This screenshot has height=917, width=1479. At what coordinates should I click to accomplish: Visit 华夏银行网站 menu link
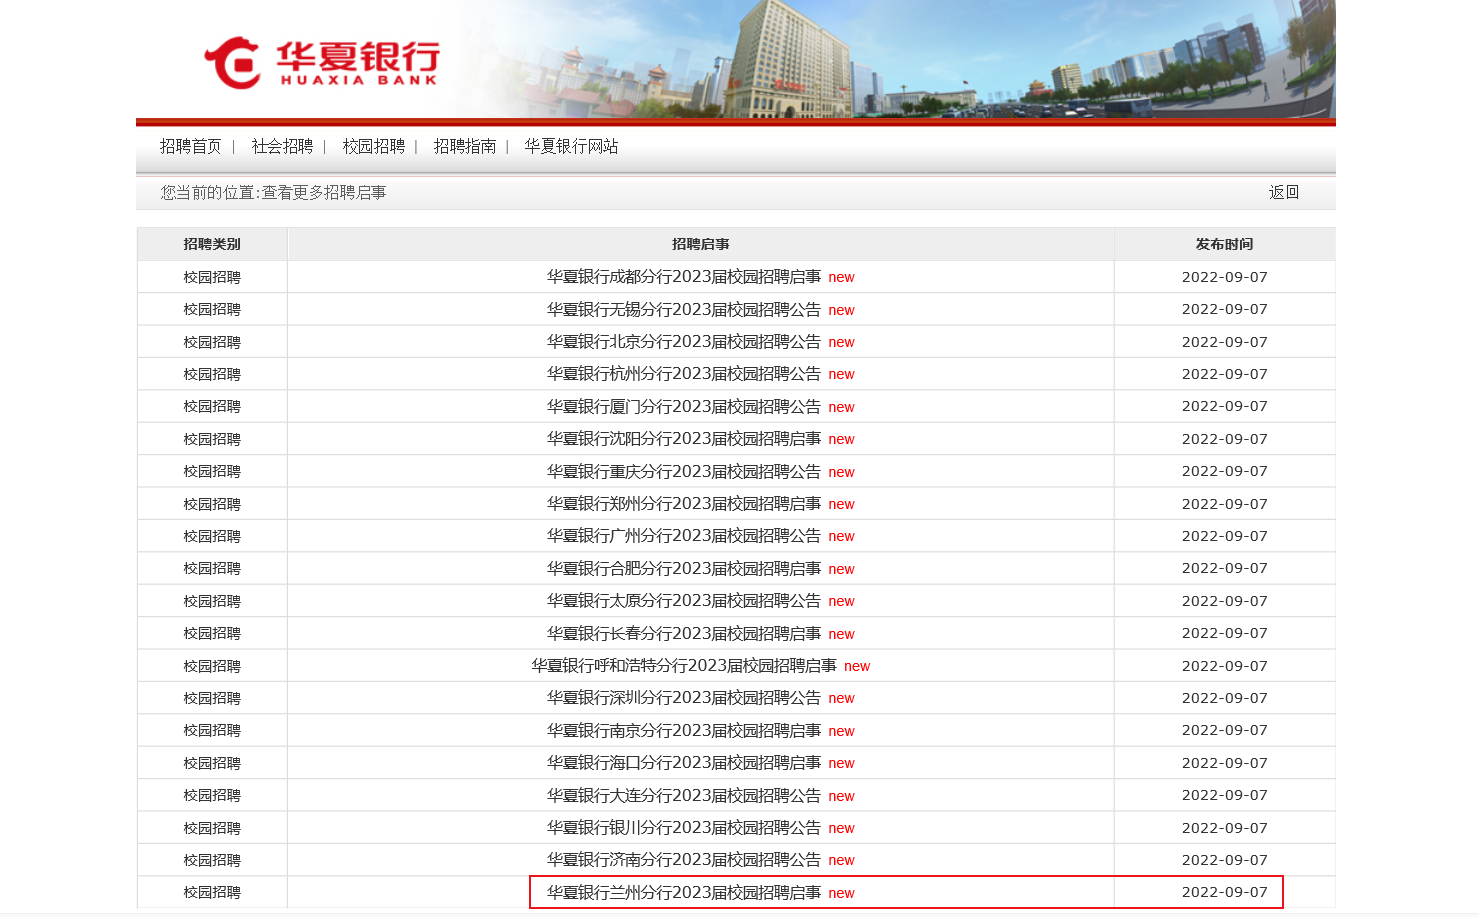click(x=571, y=147)
